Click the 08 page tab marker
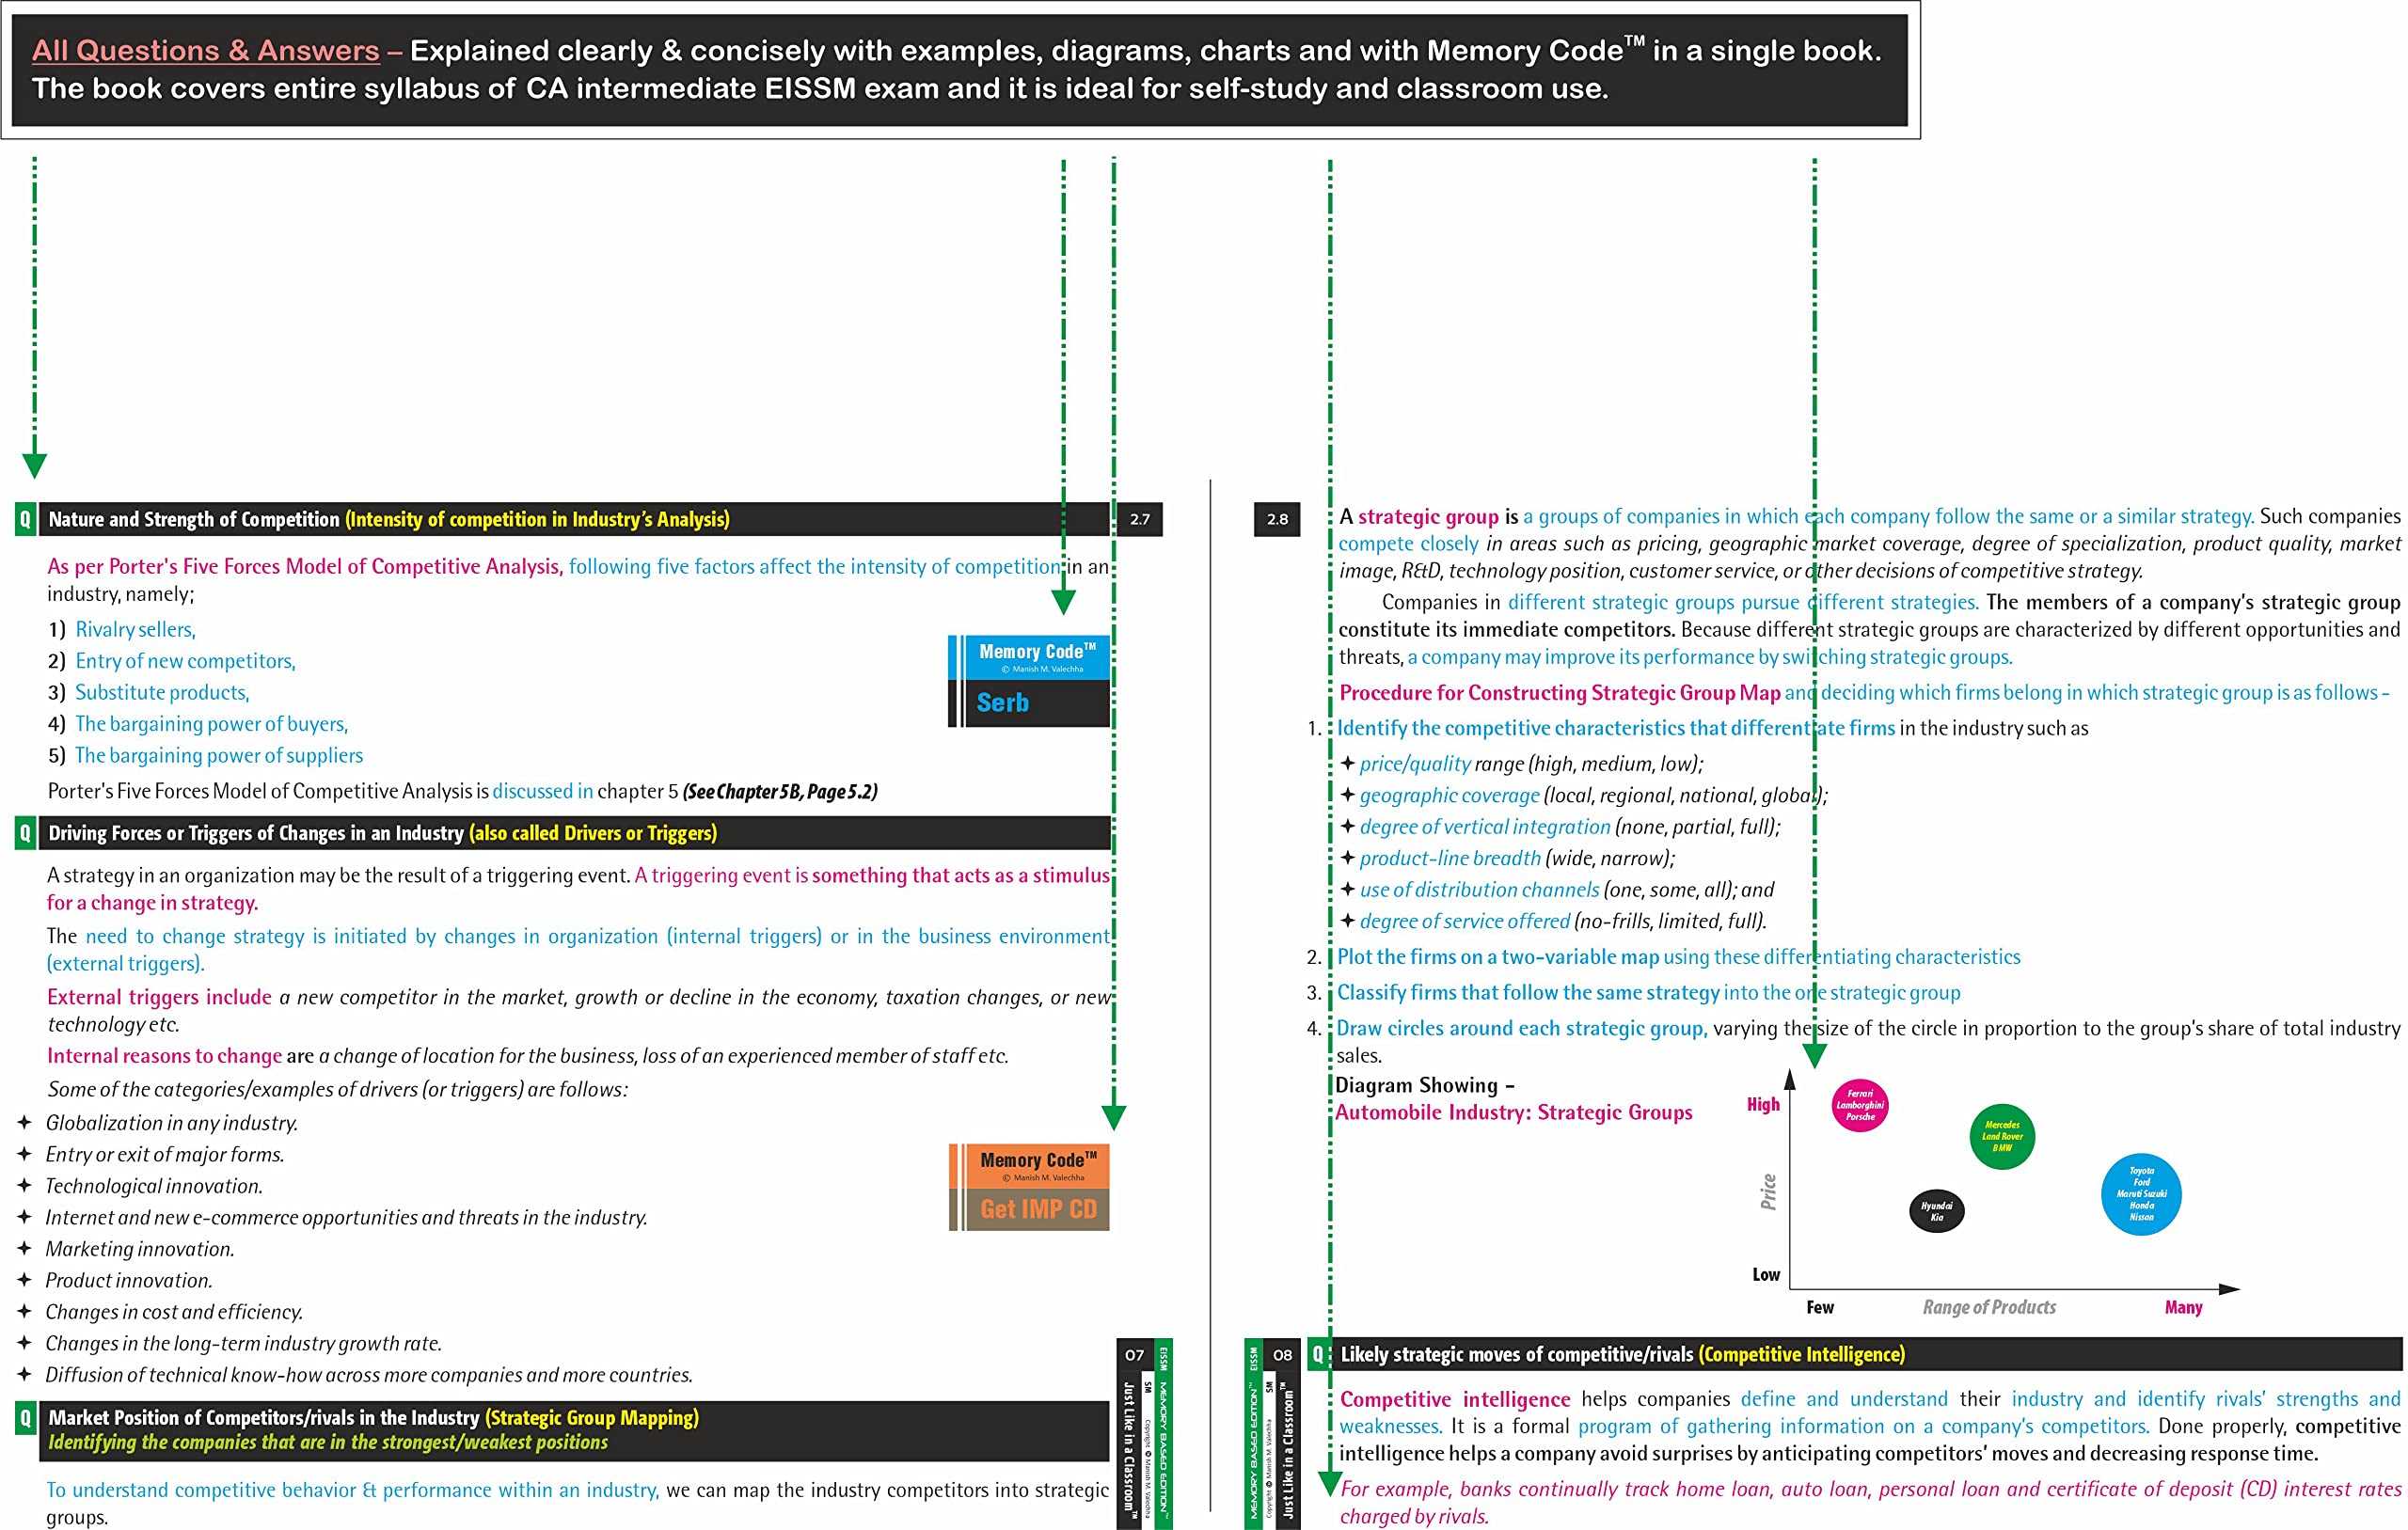2408x1530 pixels. pyautogui.click(x=1282, y=1355)
